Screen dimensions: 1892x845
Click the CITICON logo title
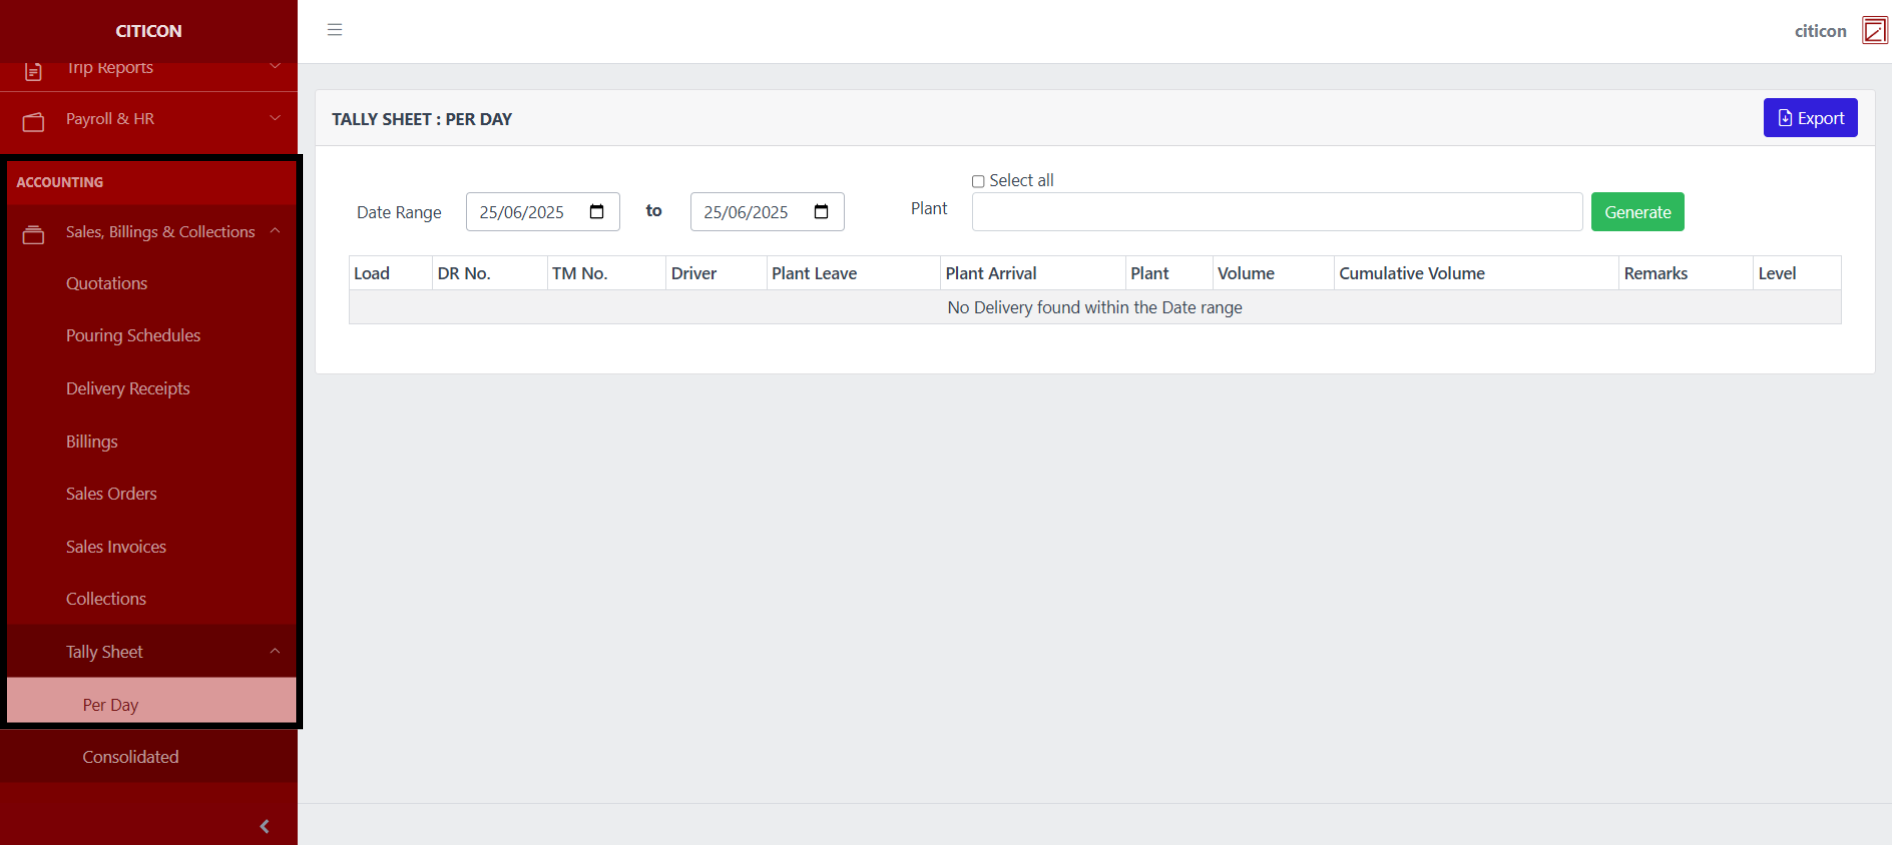coord(149,31)
